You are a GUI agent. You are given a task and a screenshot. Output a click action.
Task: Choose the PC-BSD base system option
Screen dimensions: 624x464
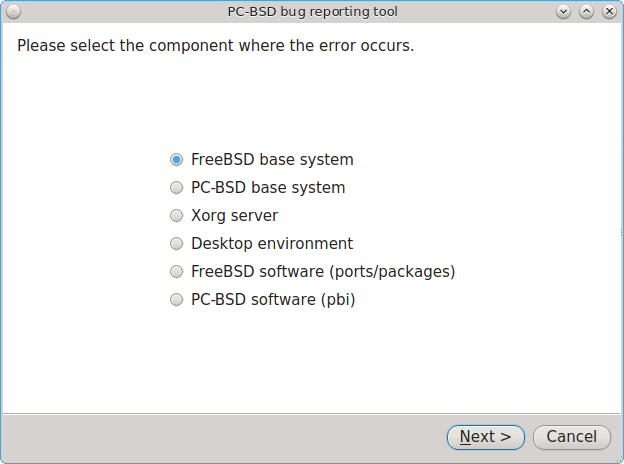(176, 187)
